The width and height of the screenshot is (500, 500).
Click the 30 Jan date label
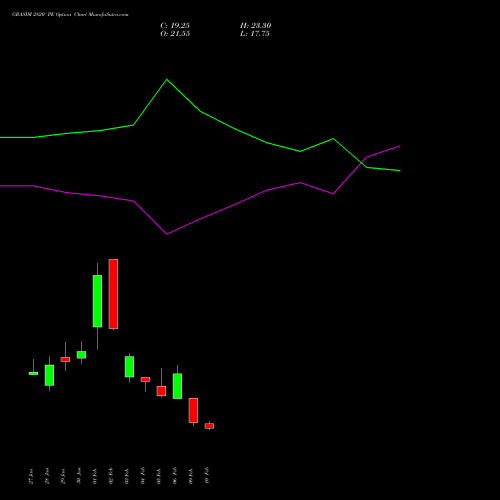tap(79, 476)
